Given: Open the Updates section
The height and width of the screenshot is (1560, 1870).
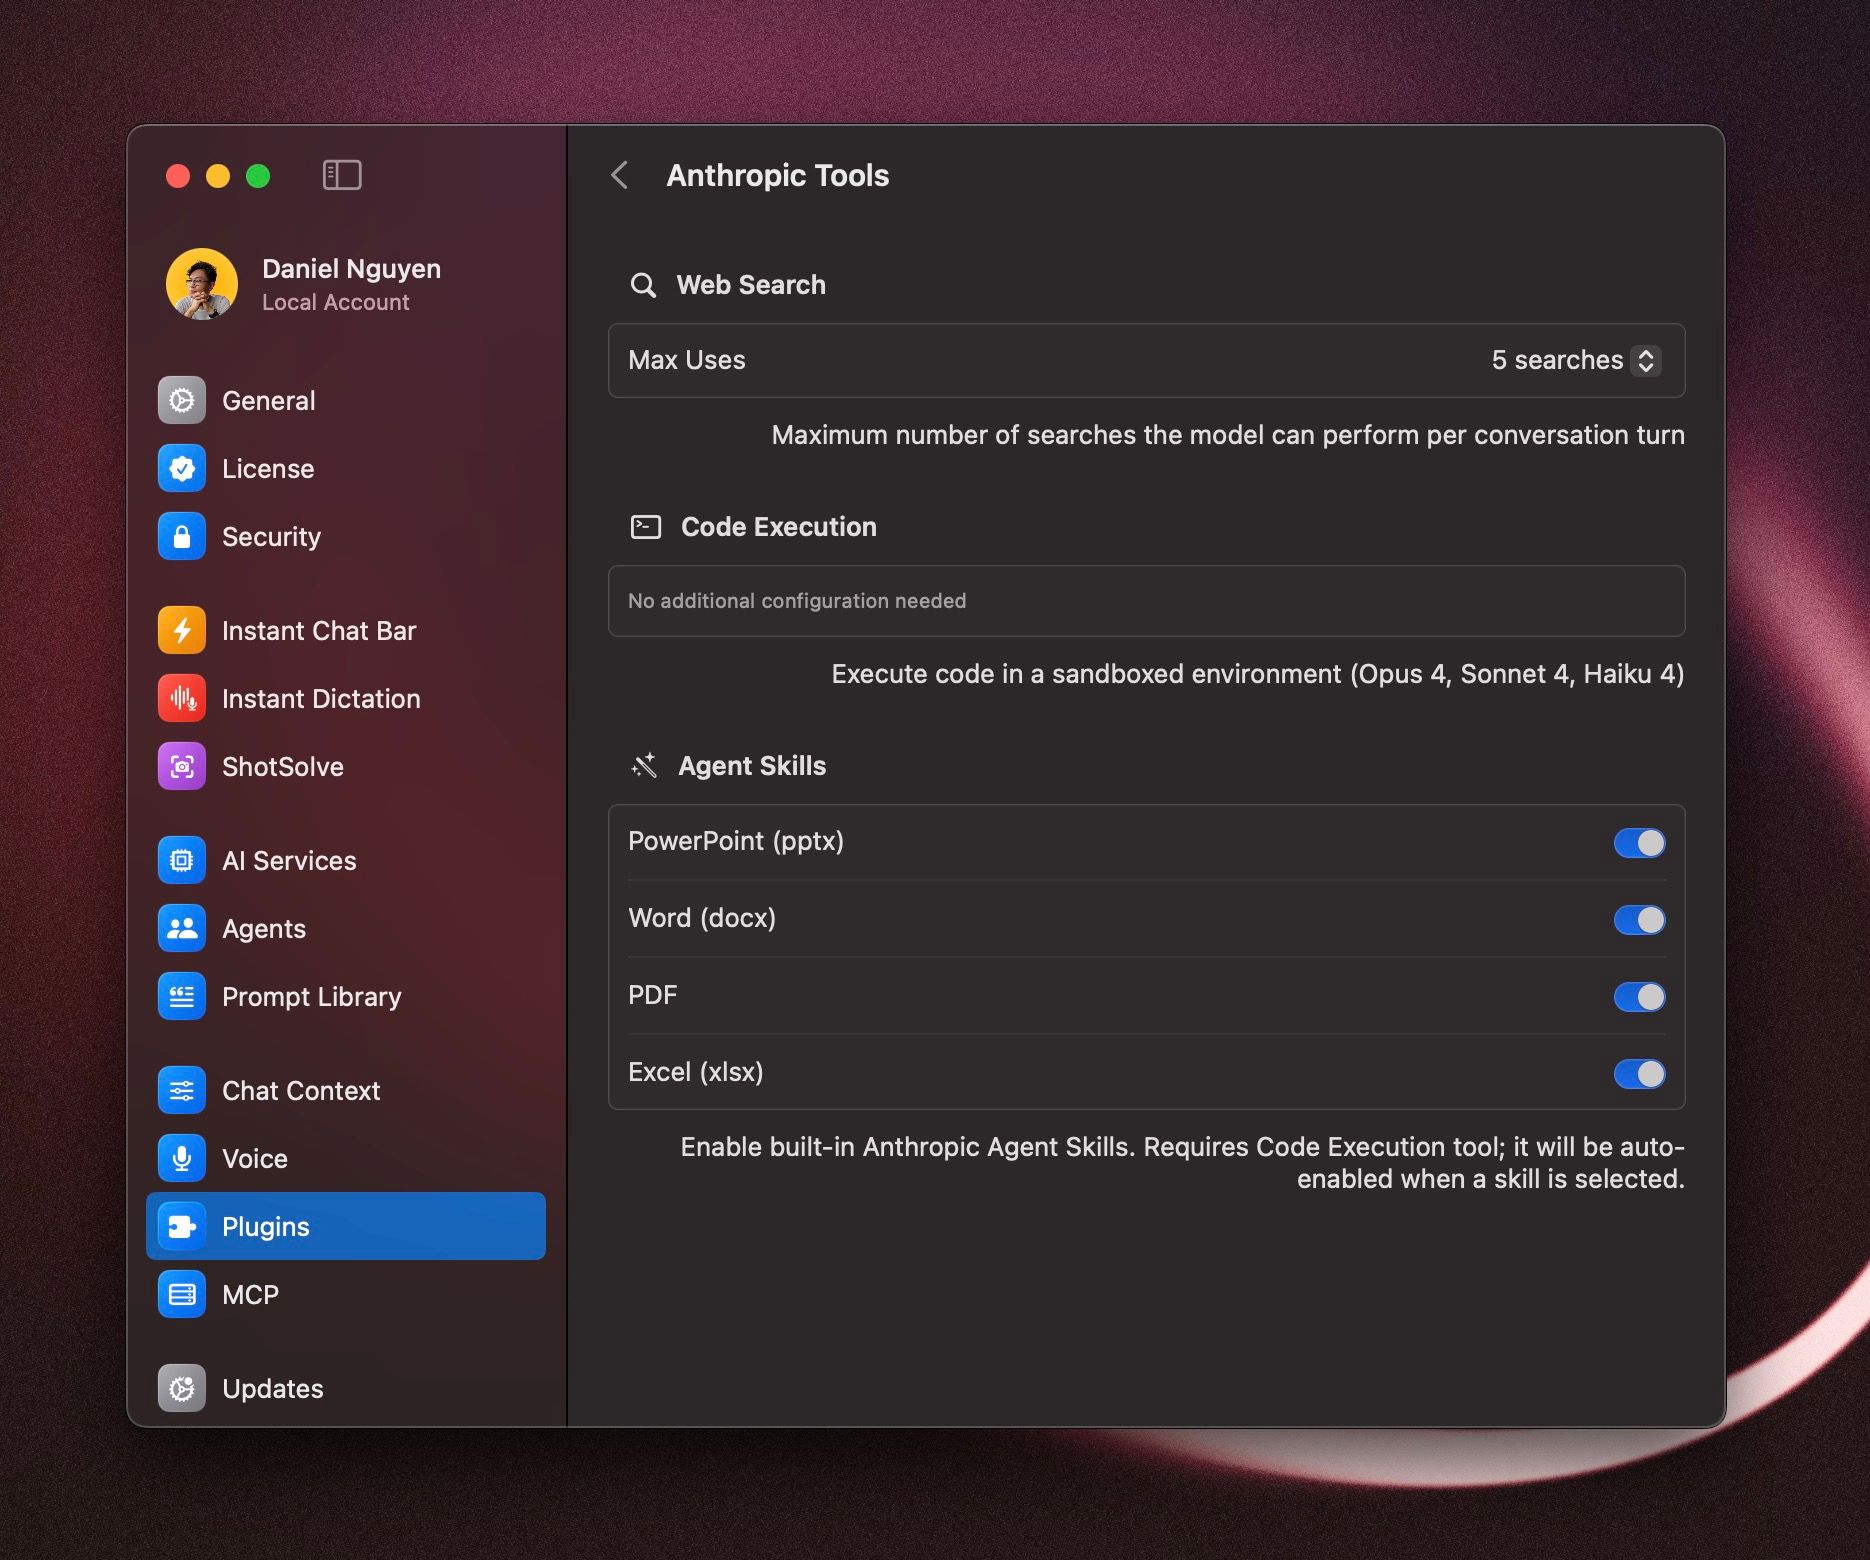Looking at the screenshot, I should click(272, 1389).
